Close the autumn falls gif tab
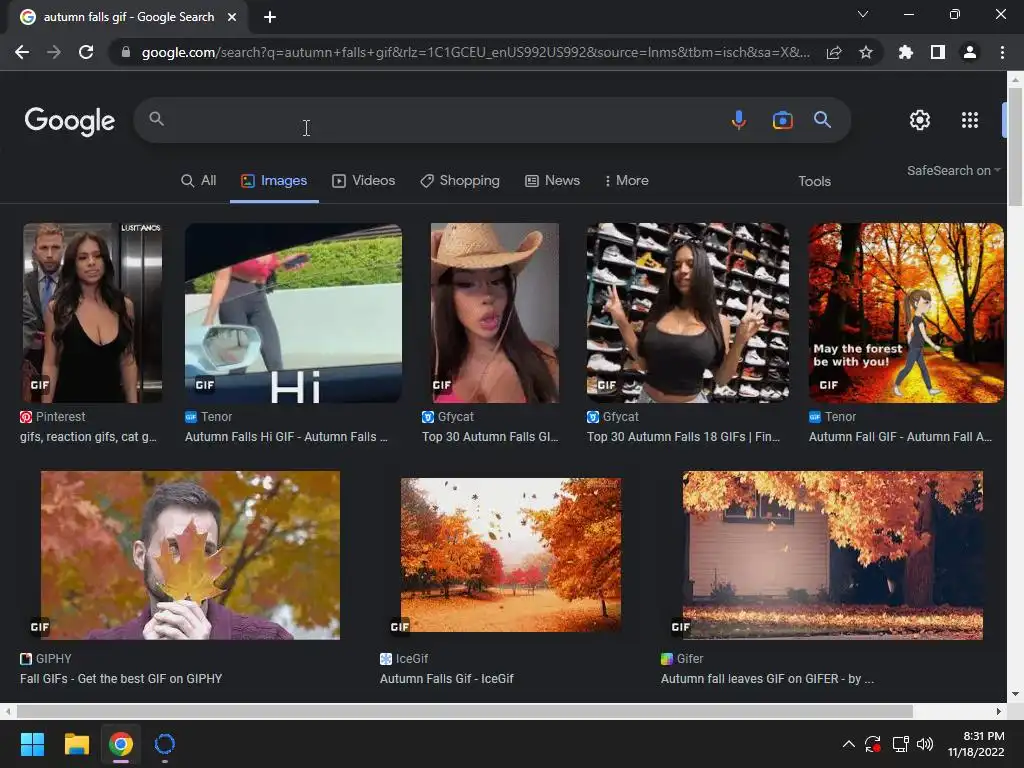Image resolution: width=1024 pixels, height=768 pixels. (232, 17)
